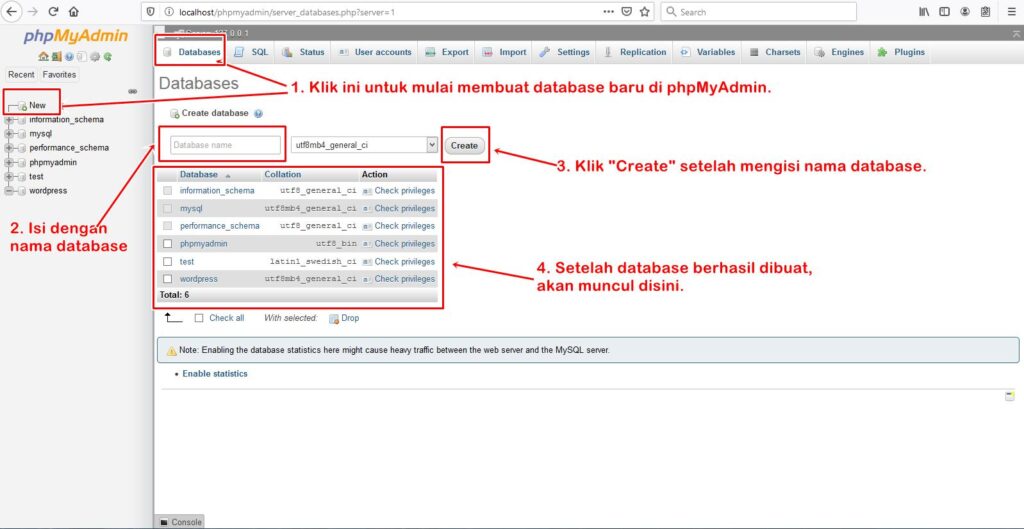Open the Status tab
The height and width of the screenshot is (529, 1024).
[x=304, y=52]
